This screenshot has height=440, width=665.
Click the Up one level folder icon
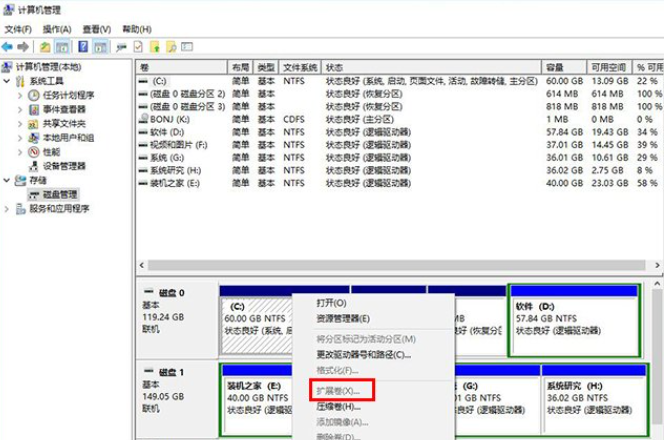tap(45, 46)
